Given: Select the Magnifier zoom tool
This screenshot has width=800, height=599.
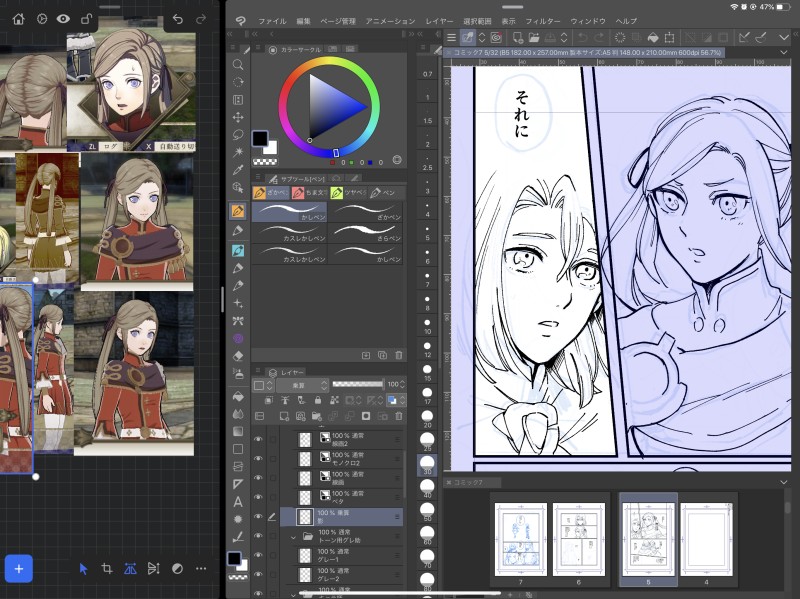Looking at the screenshot, I should click(238, 64).
